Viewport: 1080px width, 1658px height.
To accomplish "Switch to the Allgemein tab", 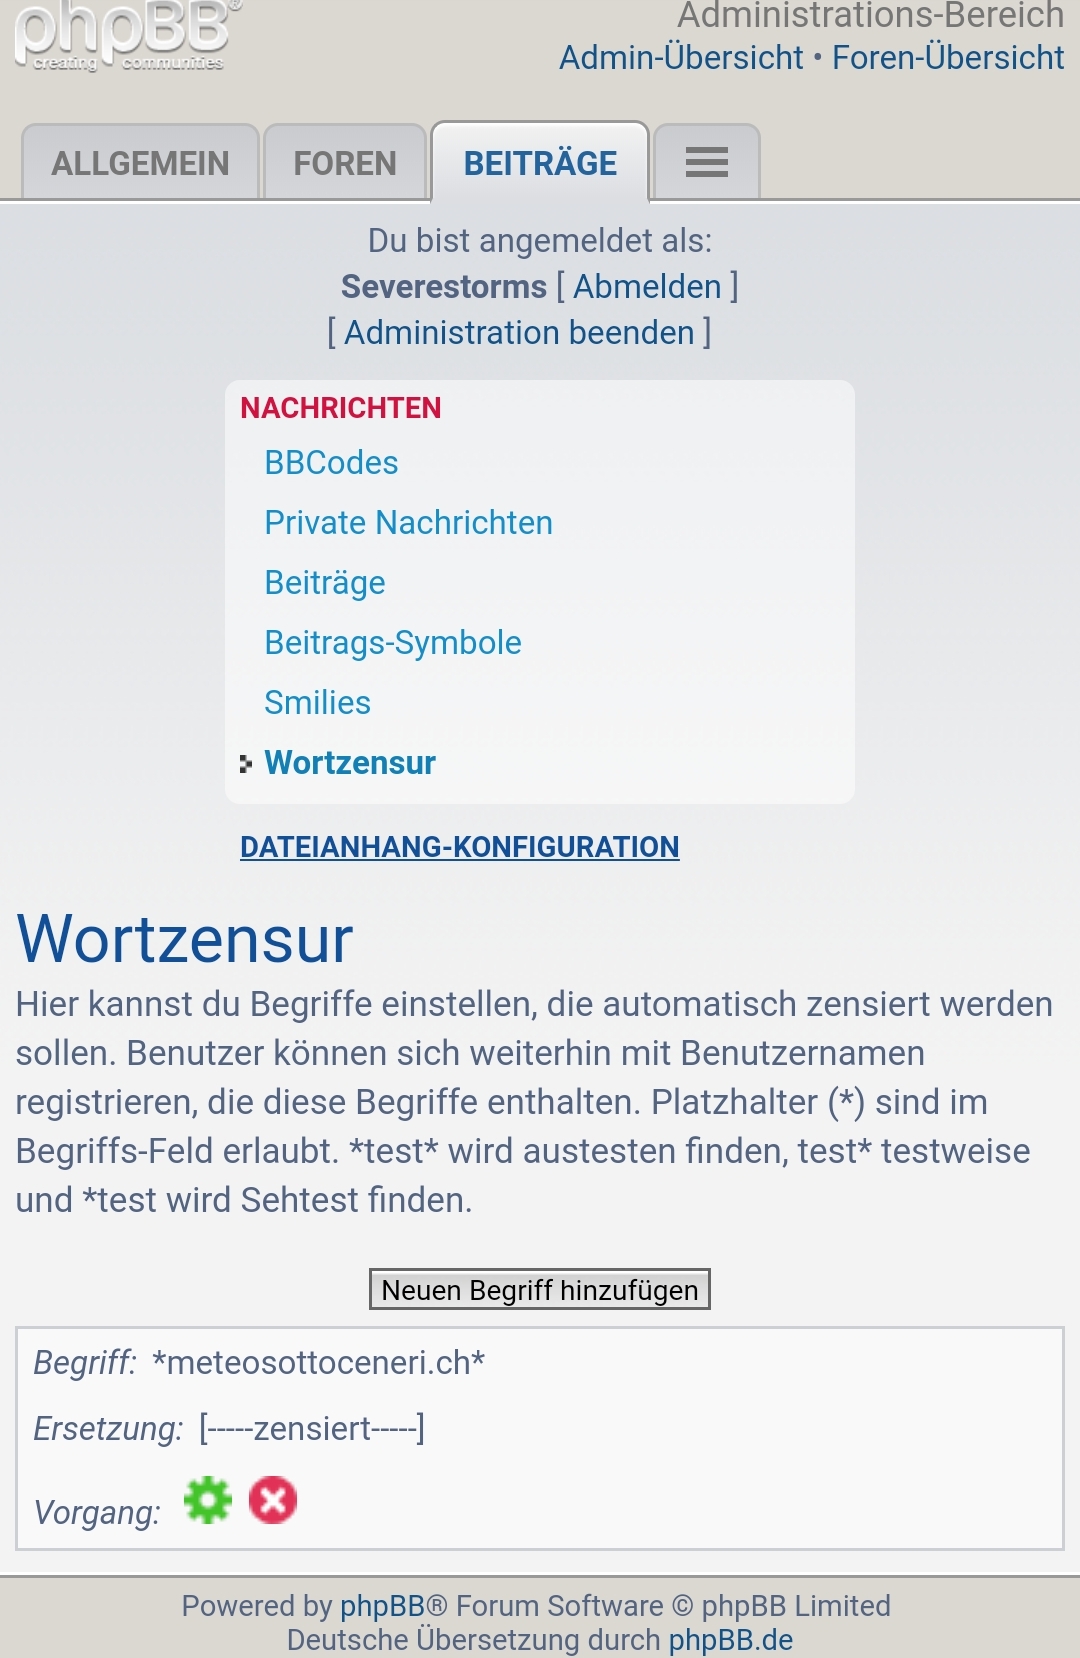I will click(141, 163).
